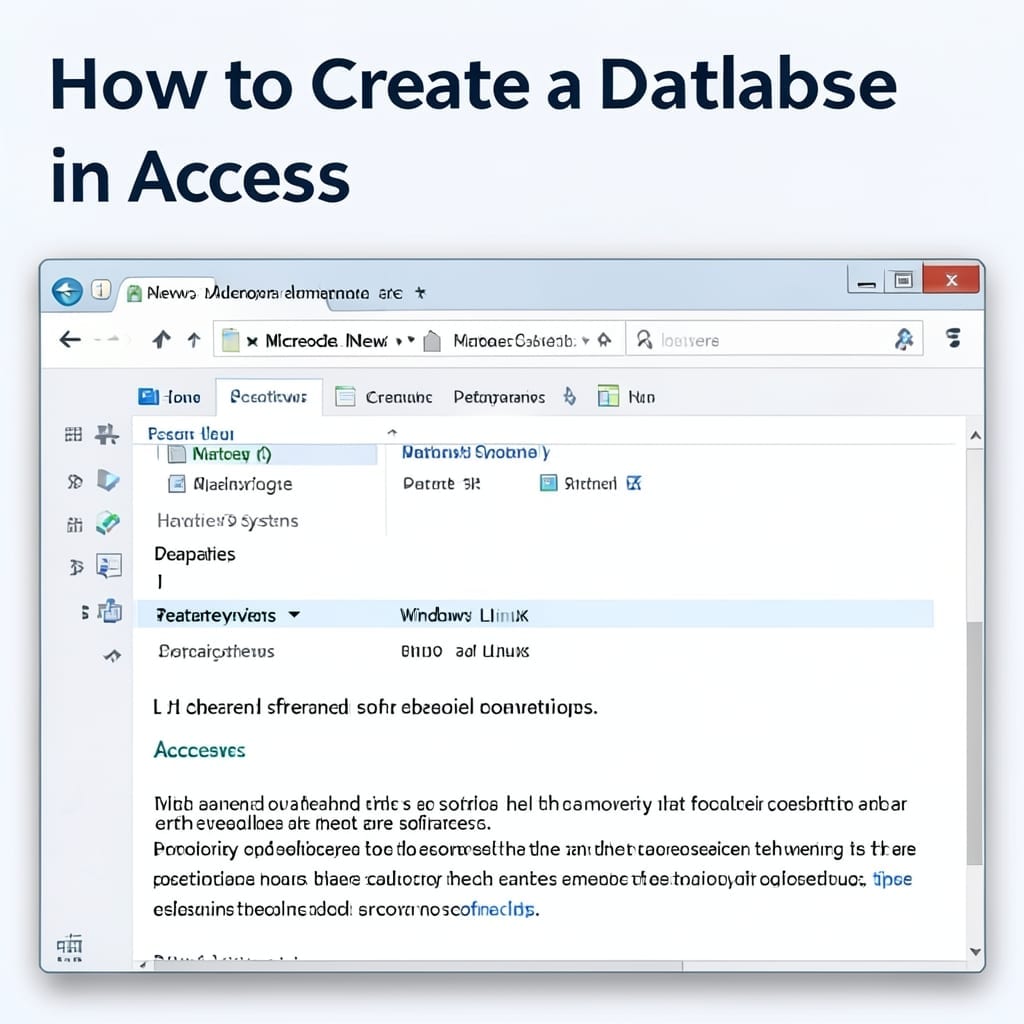Click the grid icon at top of left sidebar

[x=73, y=434]
